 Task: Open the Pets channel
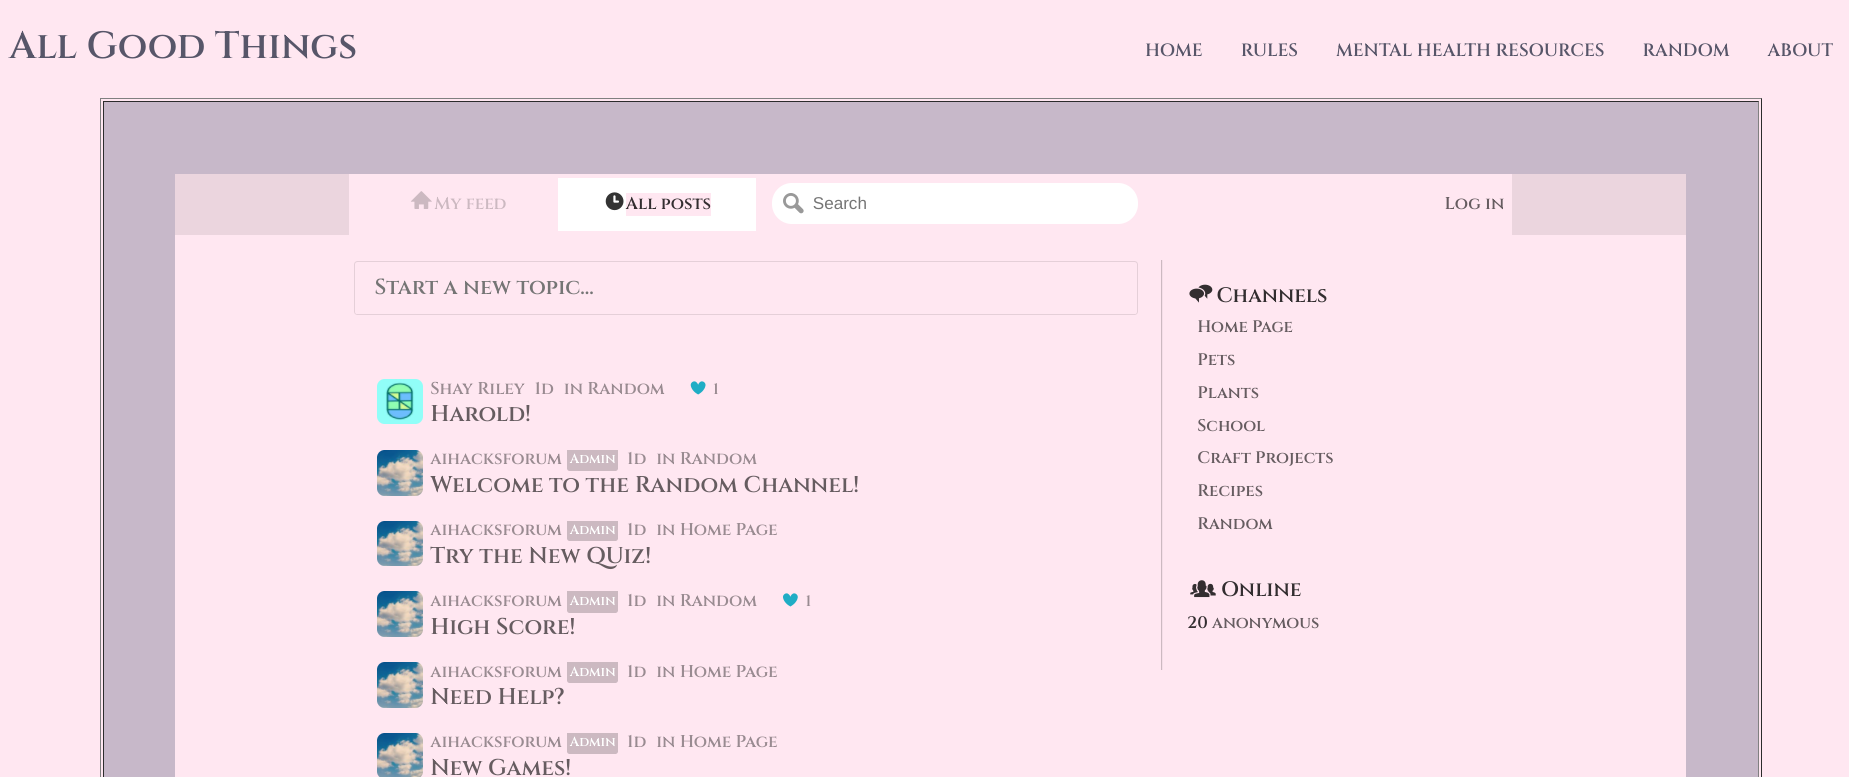[x=1216, y=359]
